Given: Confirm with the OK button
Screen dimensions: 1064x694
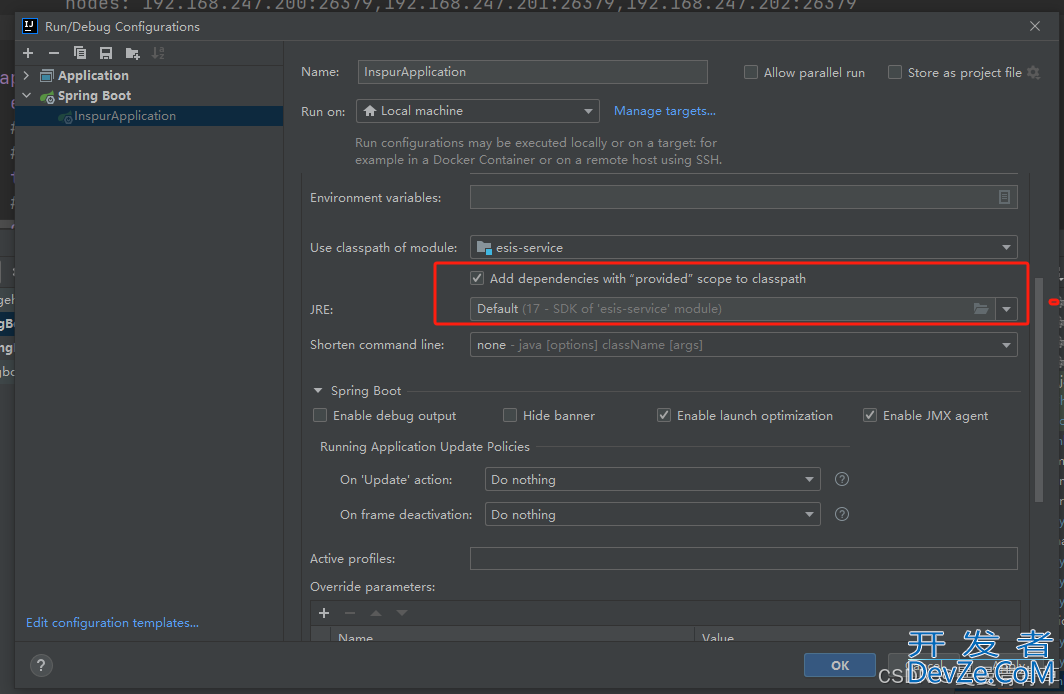Looking at the screenshot, I should (840, 665).
